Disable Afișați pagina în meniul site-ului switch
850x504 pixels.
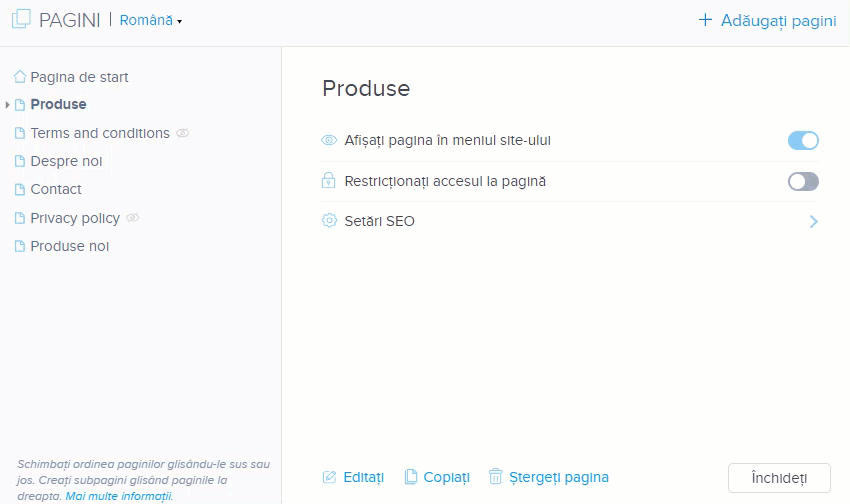tap(803, 140)
